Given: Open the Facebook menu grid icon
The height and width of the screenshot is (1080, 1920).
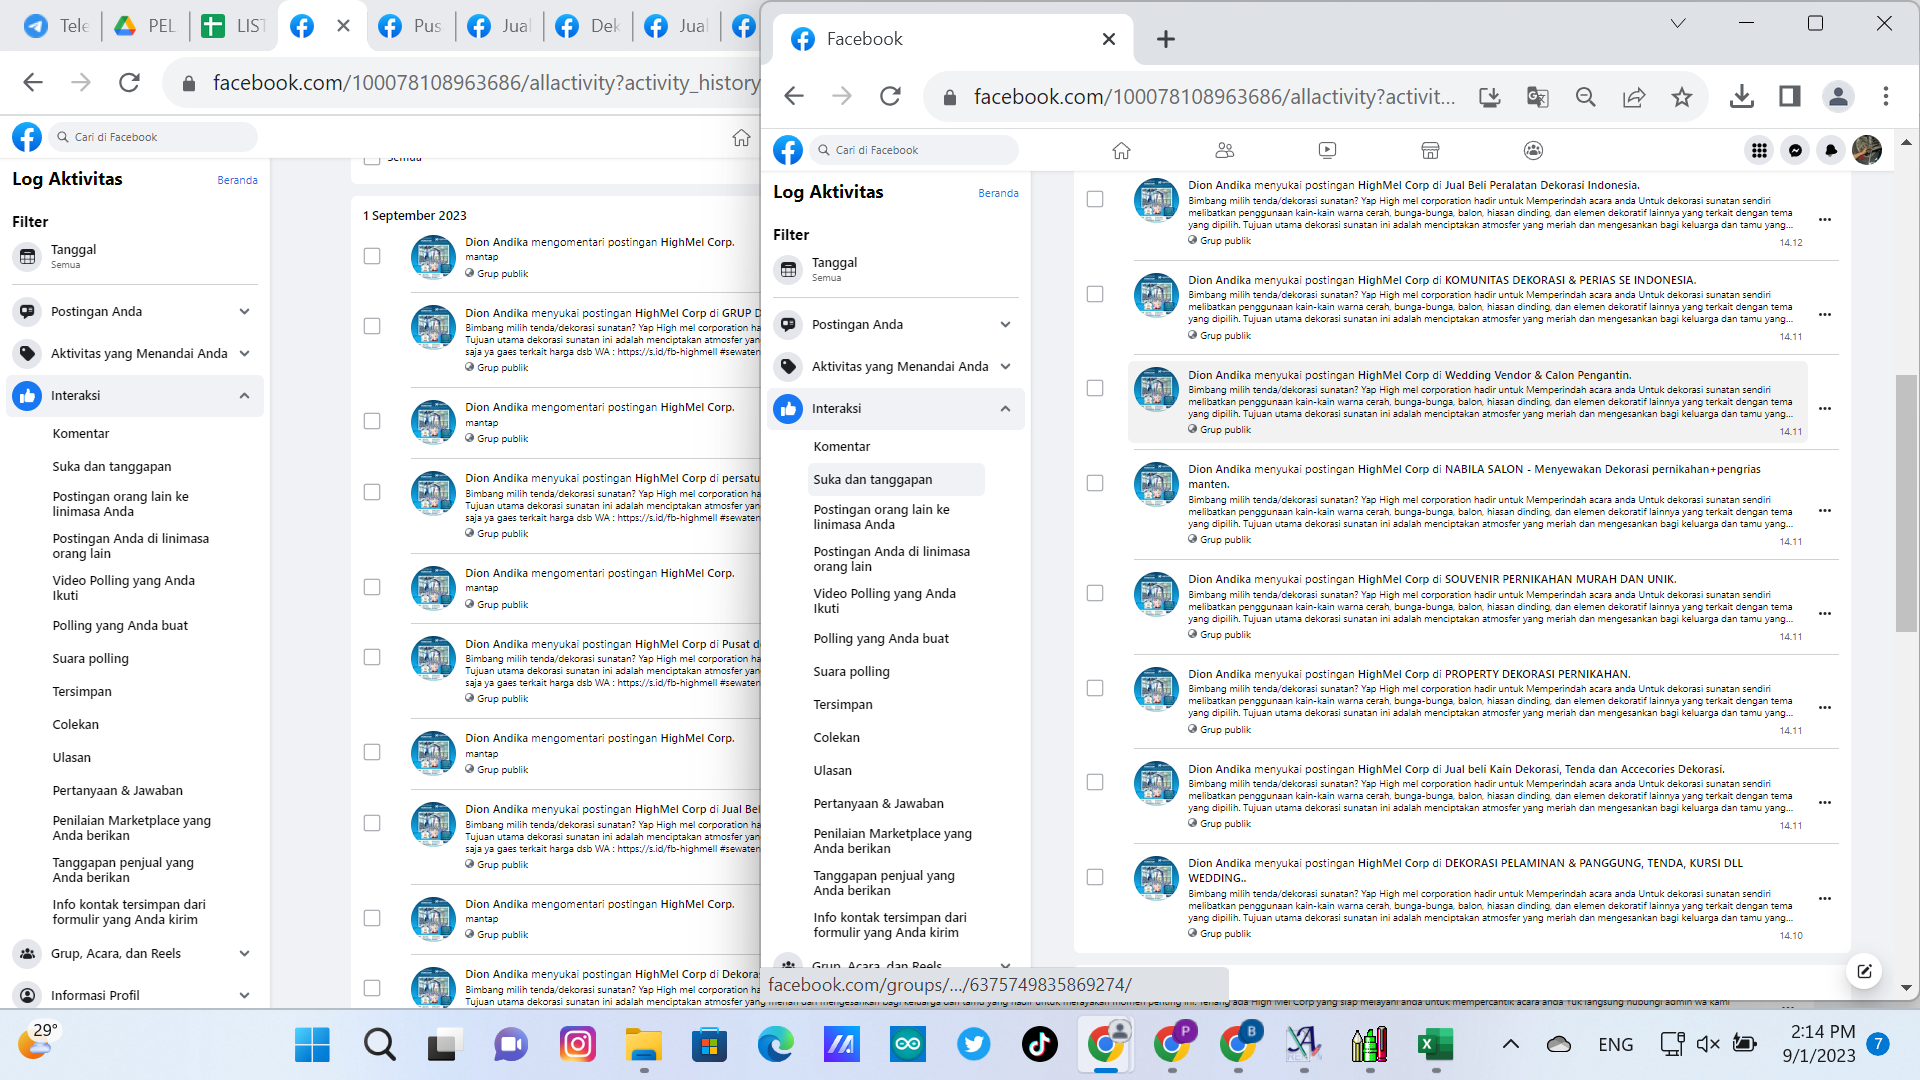Looking at the screenshot, I should 1759,150.
